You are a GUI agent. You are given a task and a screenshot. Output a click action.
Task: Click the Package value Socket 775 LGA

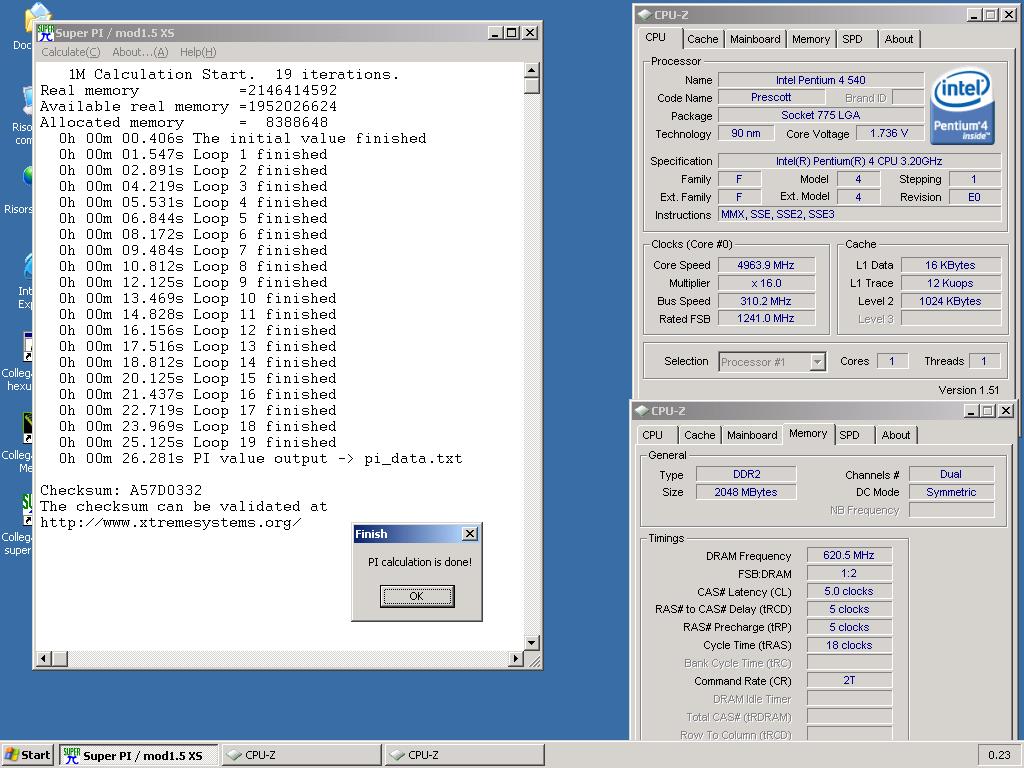(820, 115)
